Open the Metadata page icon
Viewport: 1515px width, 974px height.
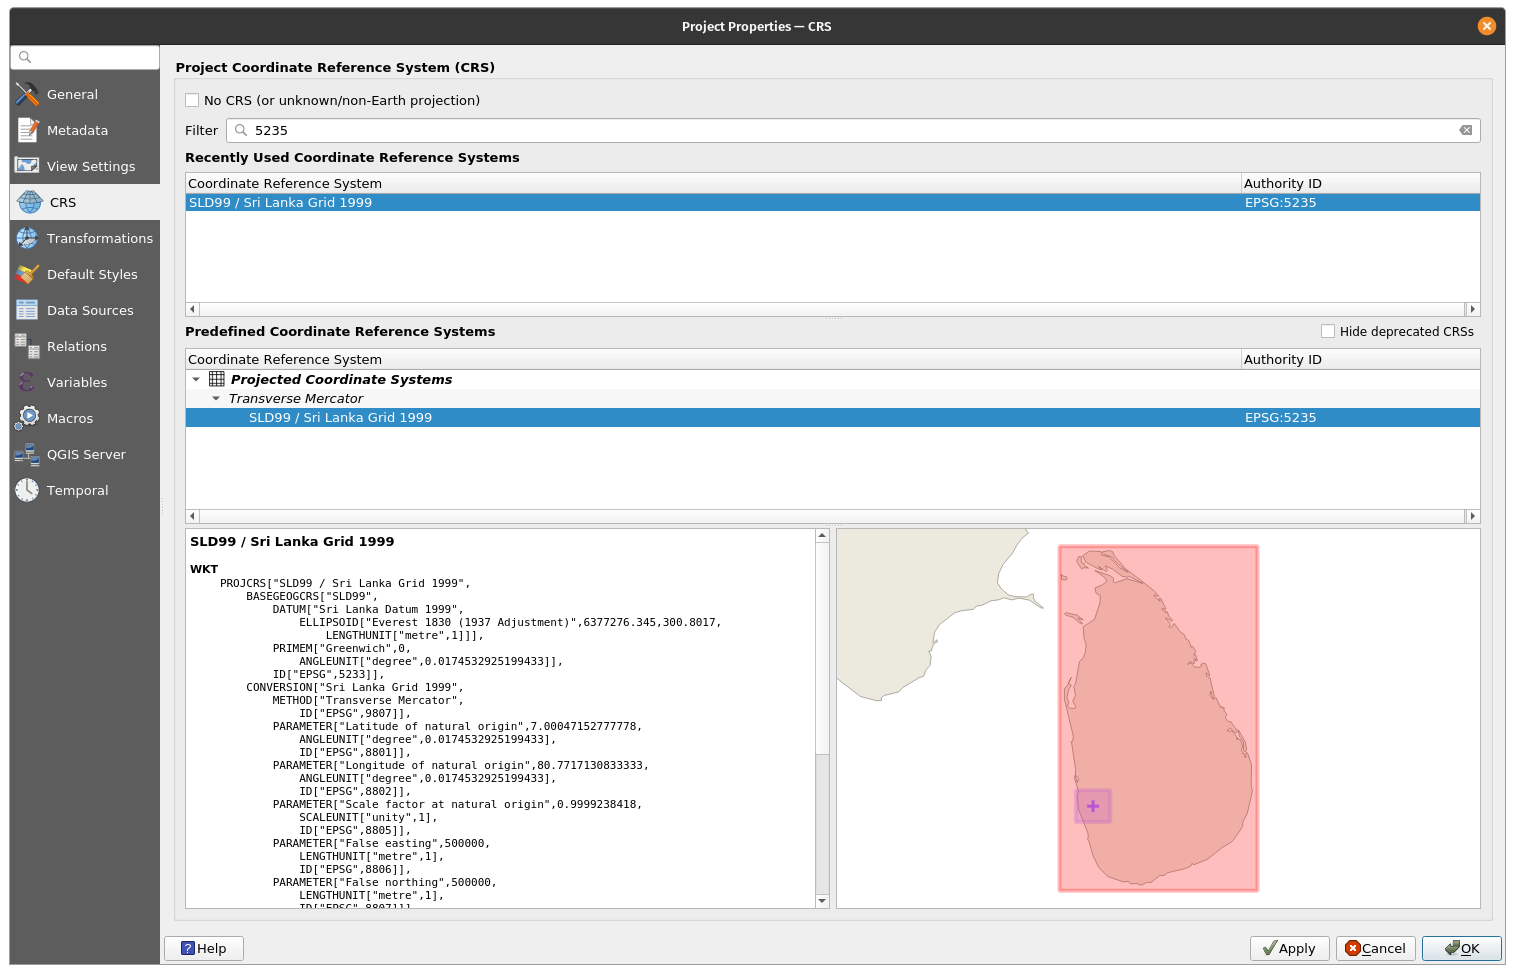(x=27, y=130)
